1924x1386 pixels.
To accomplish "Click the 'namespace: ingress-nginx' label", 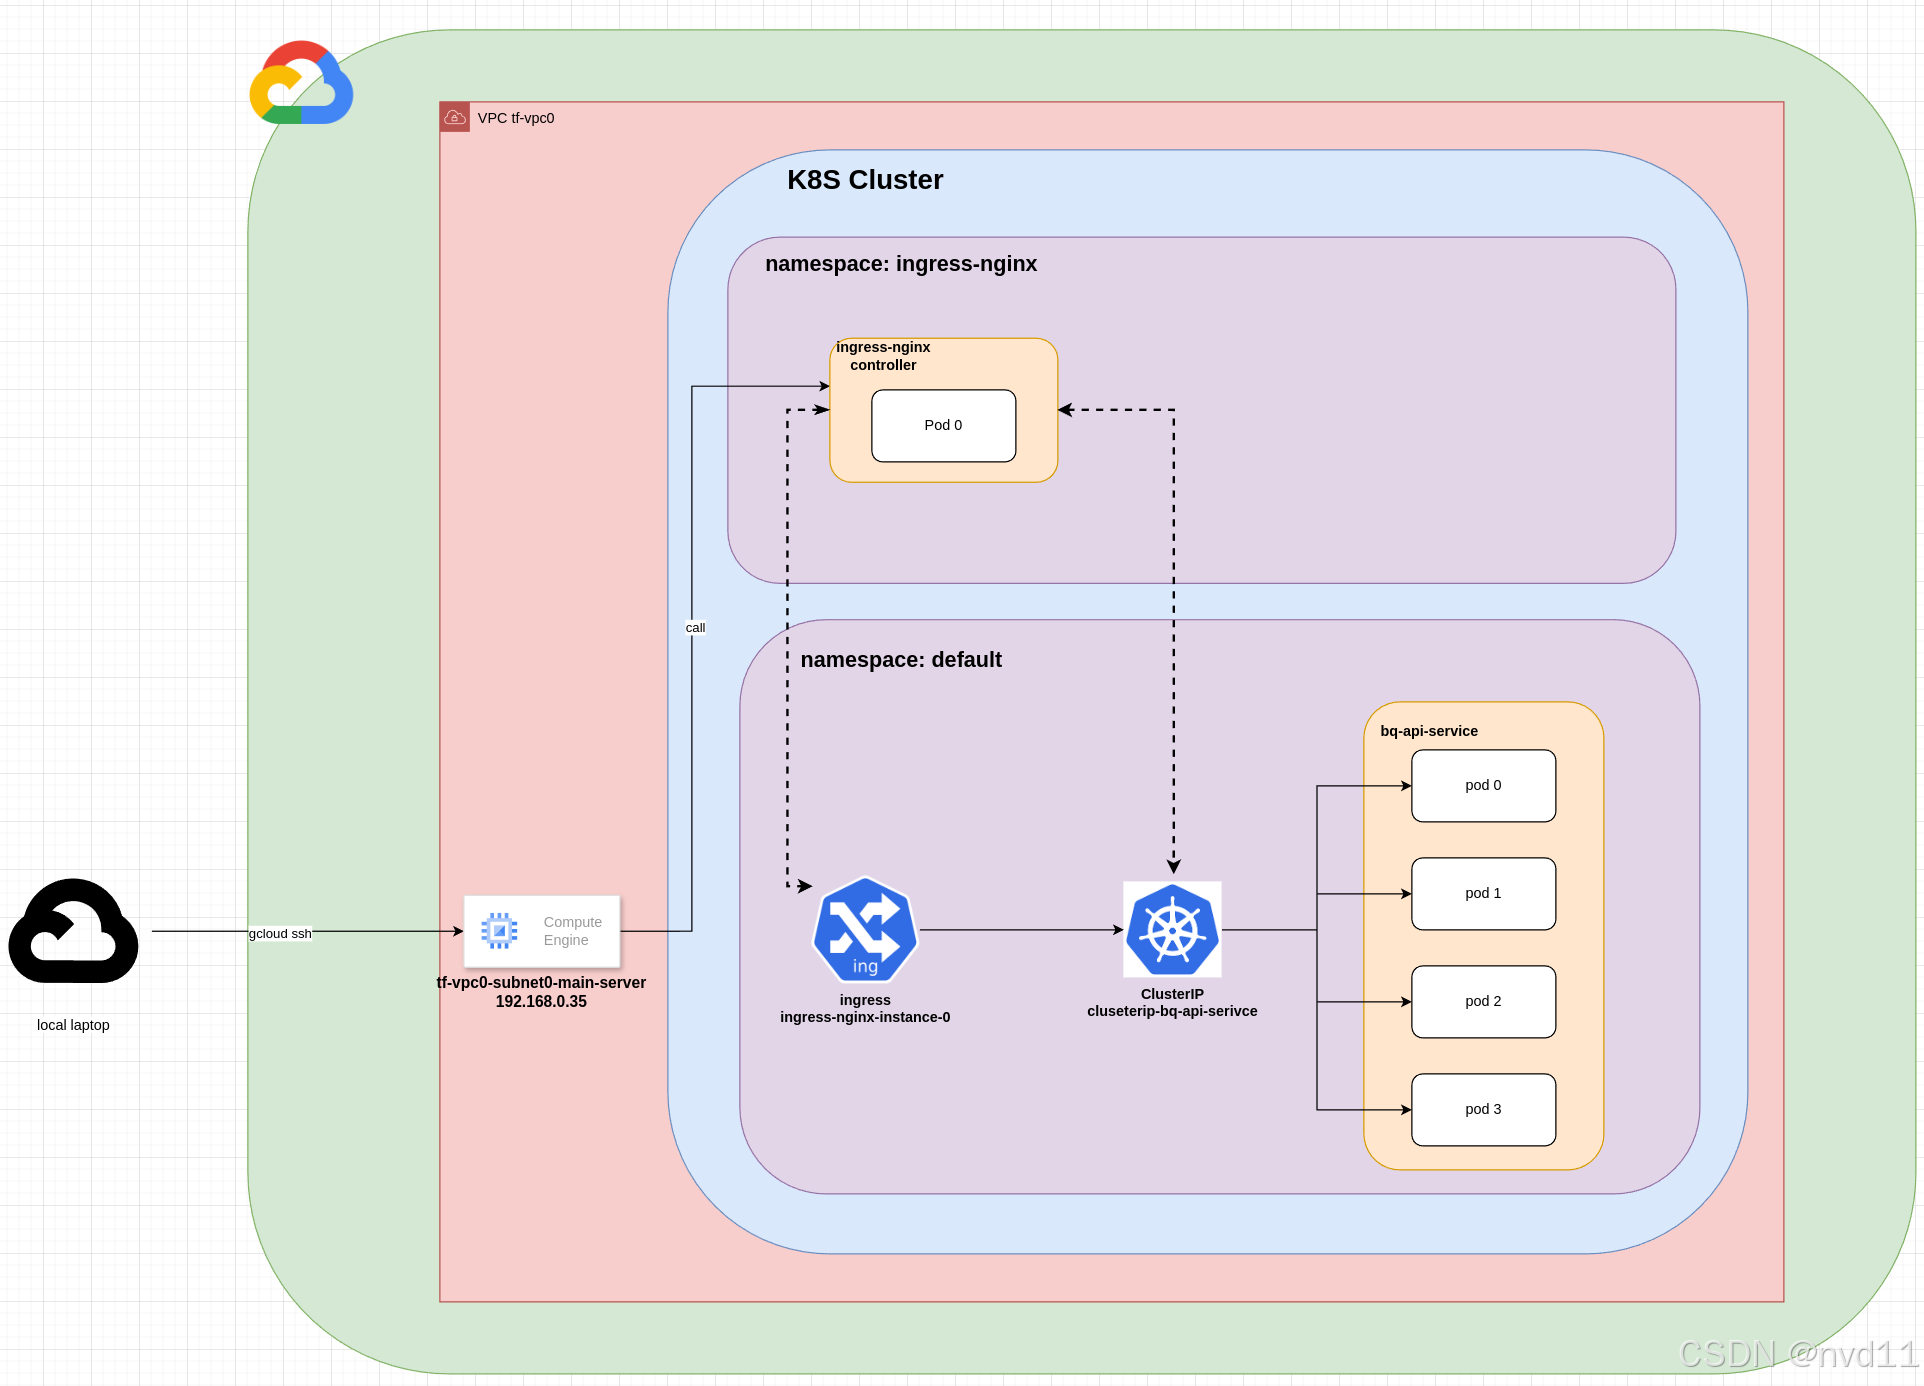I will [x=901, y=264].
